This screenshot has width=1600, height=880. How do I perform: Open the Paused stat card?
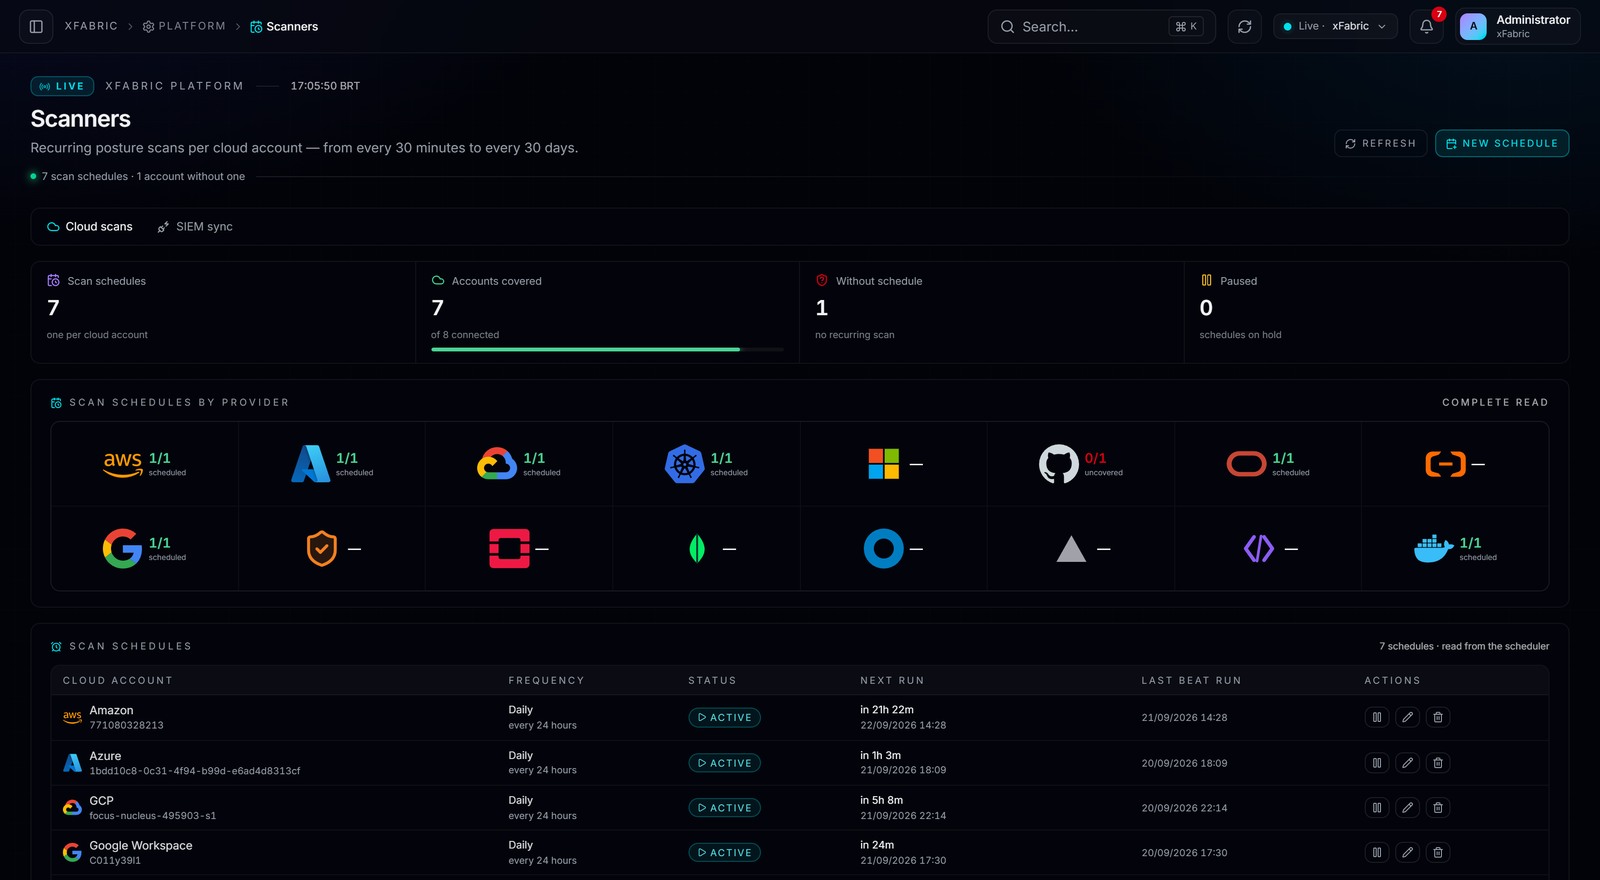(x=1376, y=312)
